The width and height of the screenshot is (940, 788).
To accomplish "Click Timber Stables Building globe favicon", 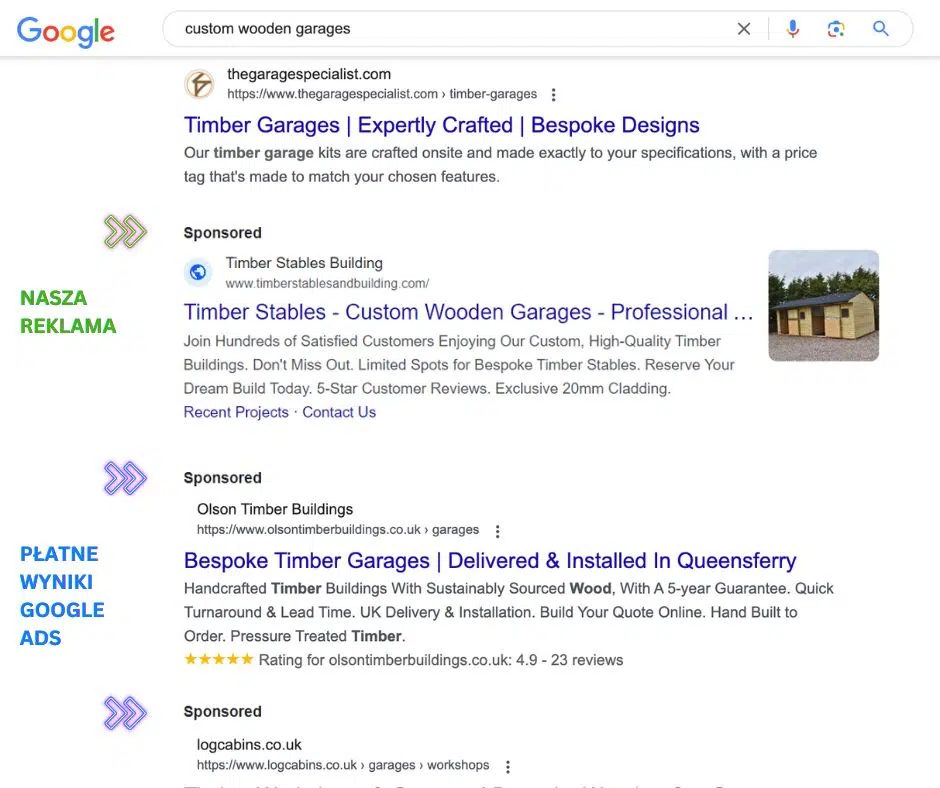I will click(199, 272).
